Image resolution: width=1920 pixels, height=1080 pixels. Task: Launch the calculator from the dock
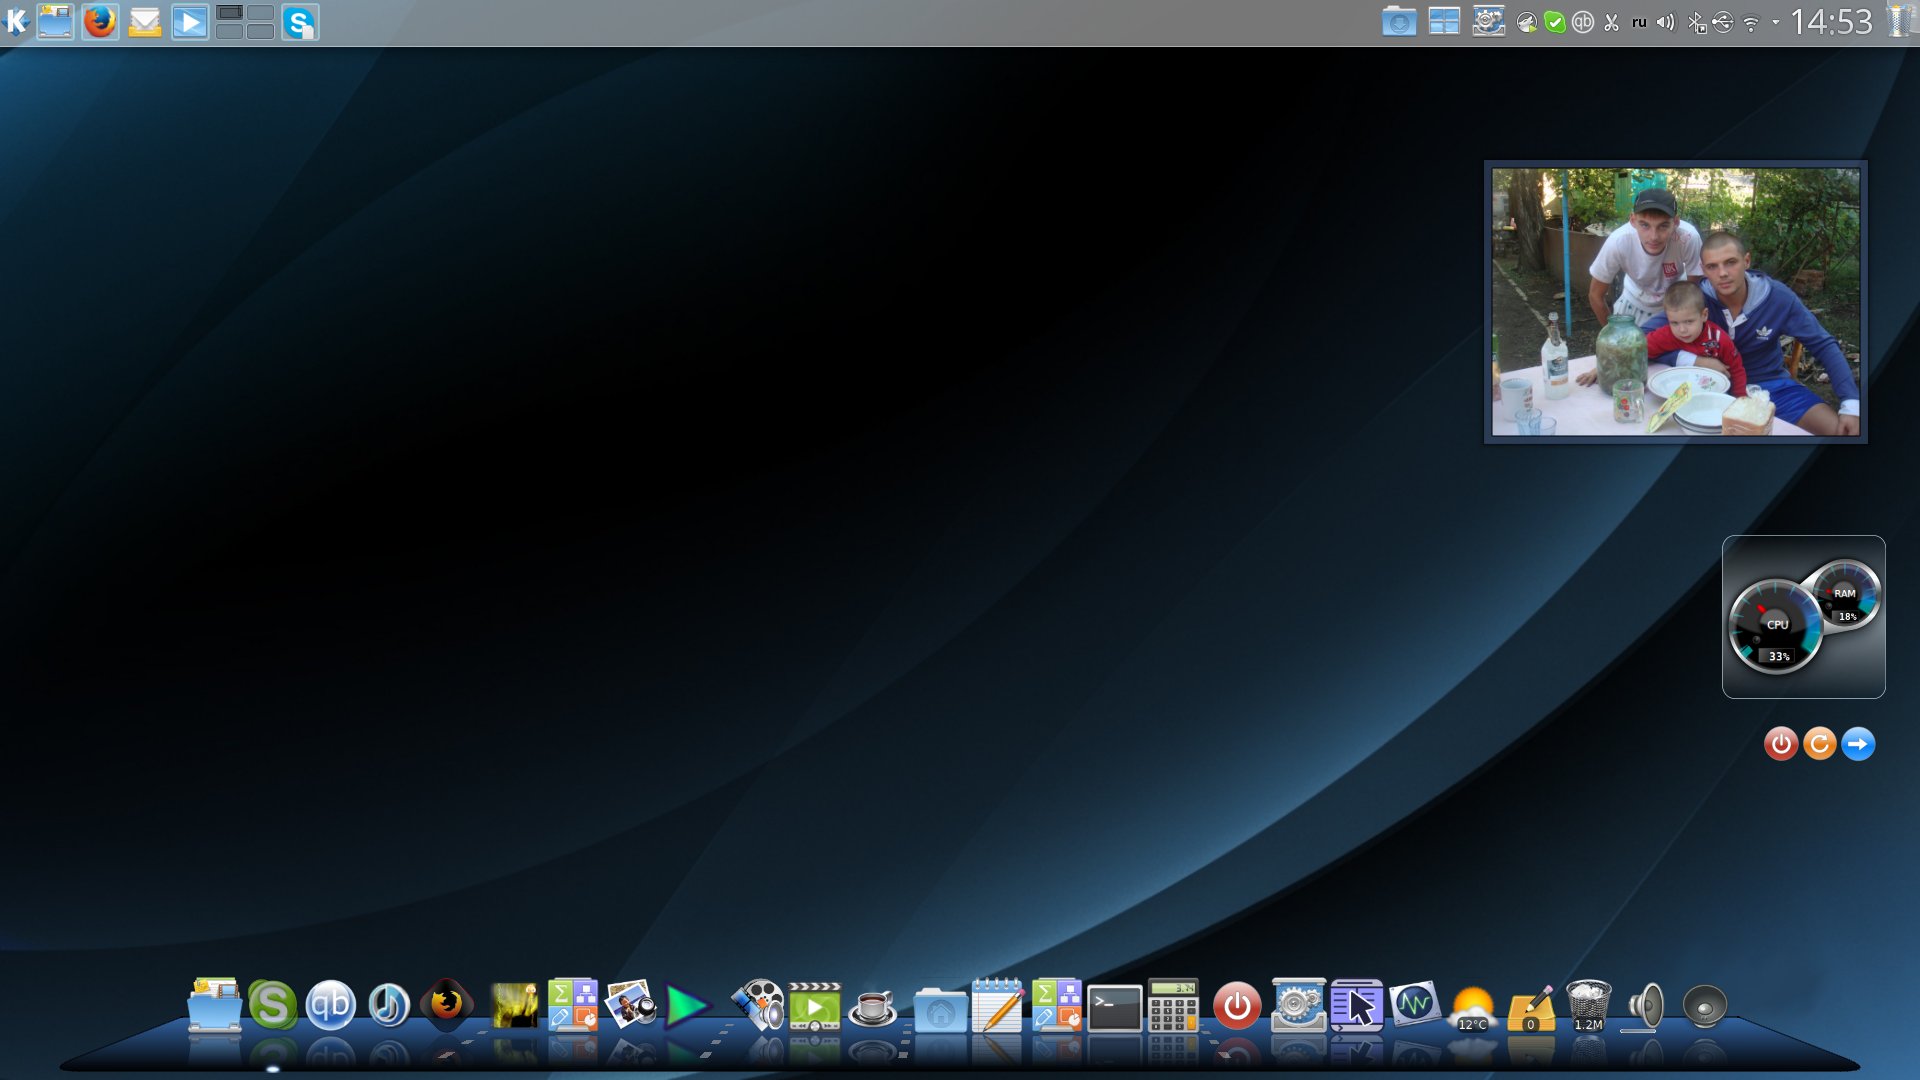click(x=1173, y=1006)
